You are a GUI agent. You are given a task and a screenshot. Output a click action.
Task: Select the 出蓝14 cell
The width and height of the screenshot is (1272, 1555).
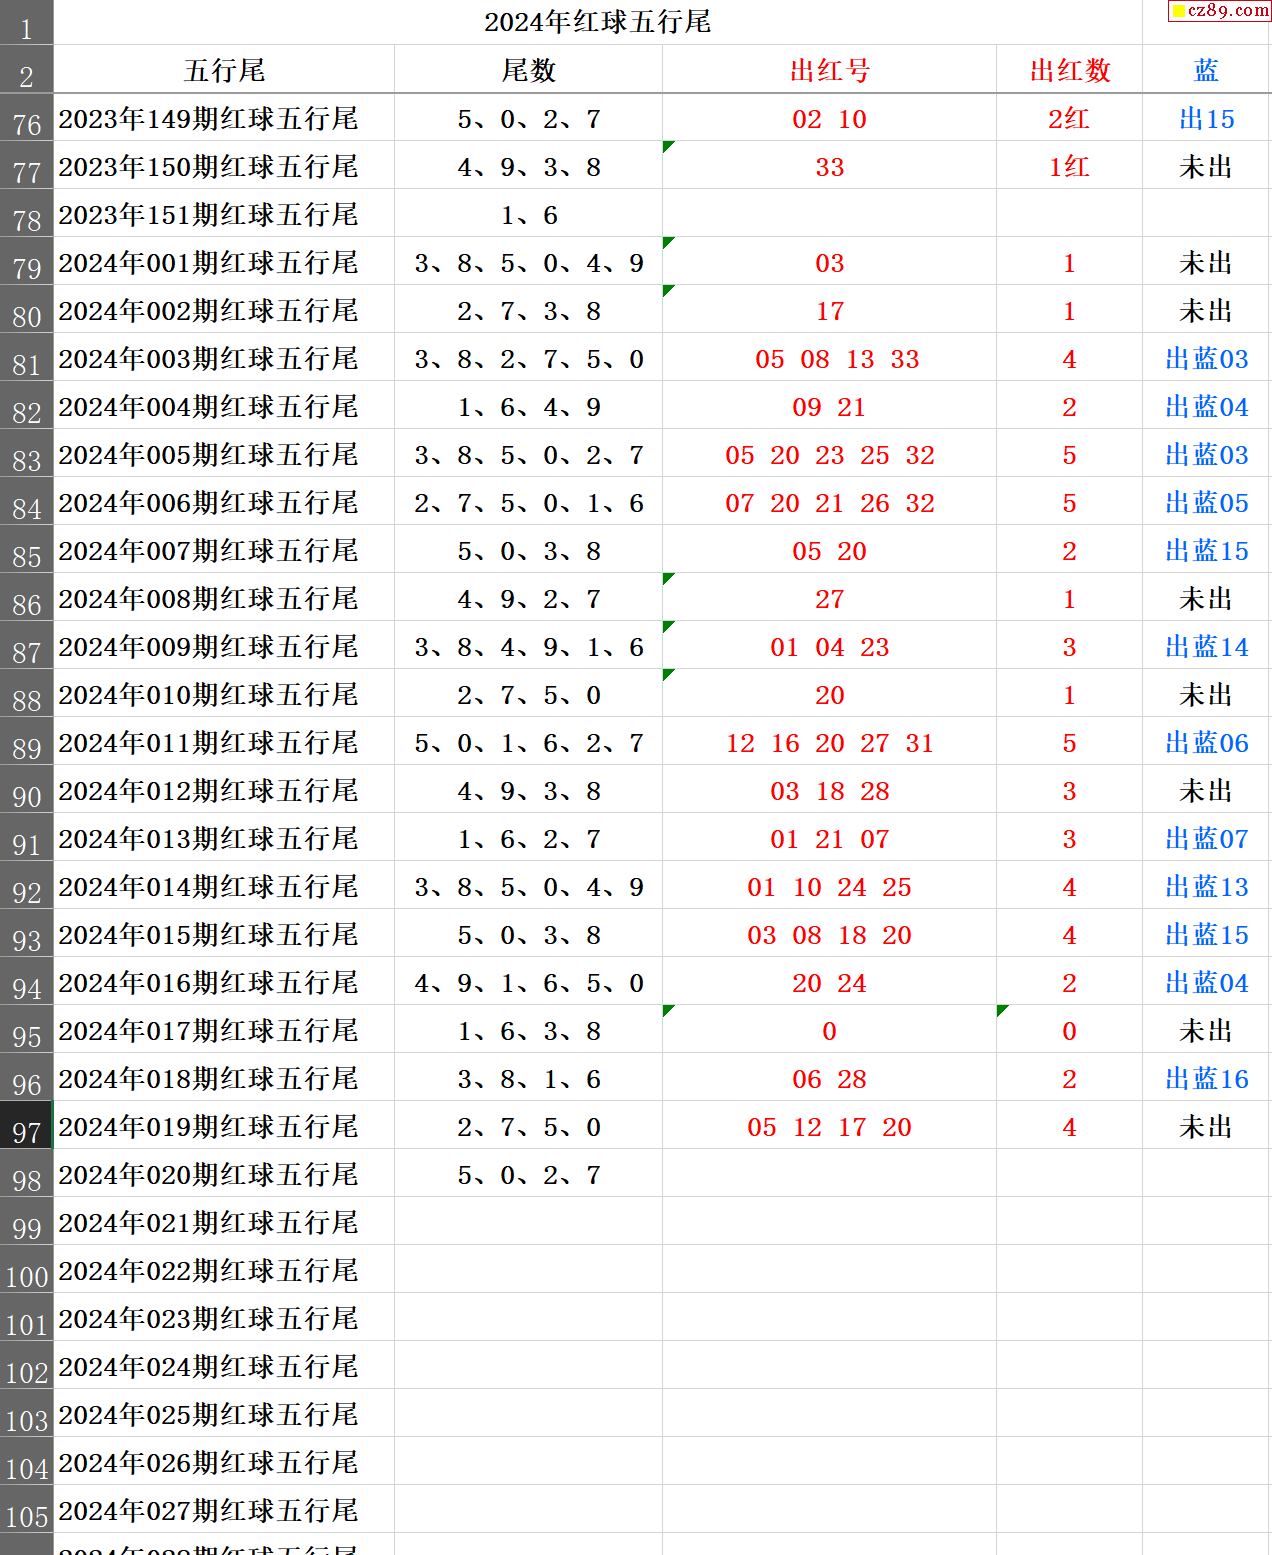(1206, 647)
